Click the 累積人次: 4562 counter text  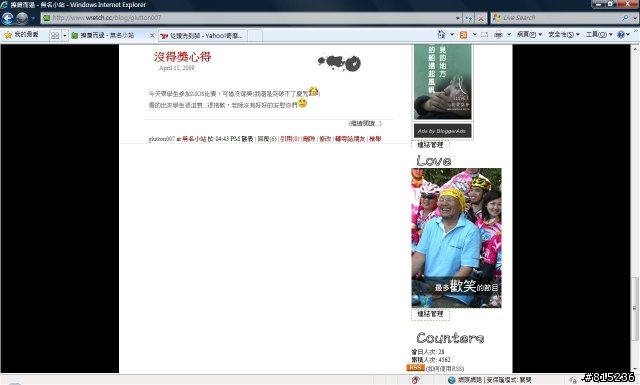[x=431, y=360]
